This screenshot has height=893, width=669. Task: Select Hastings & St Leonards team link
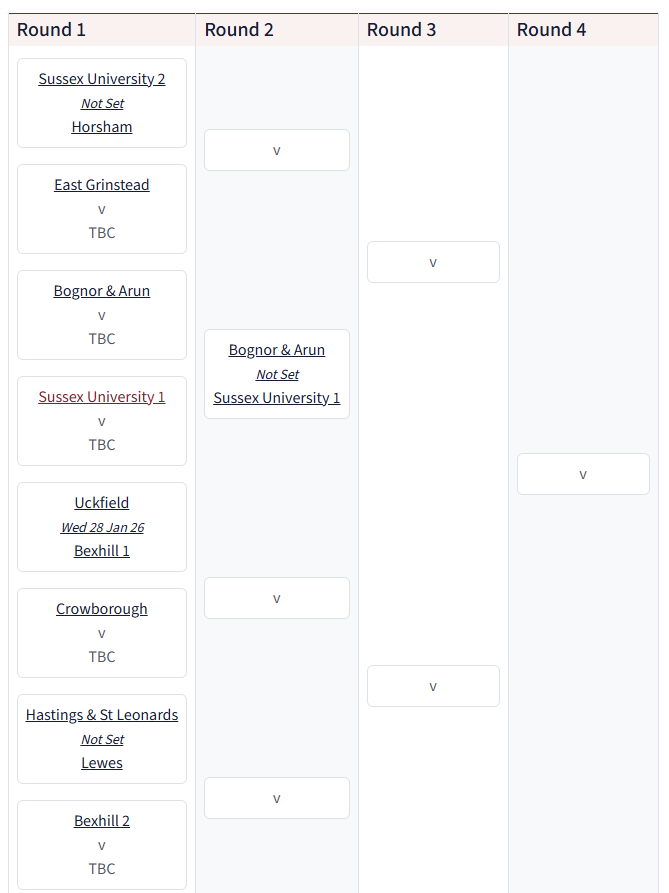[102, 715]
